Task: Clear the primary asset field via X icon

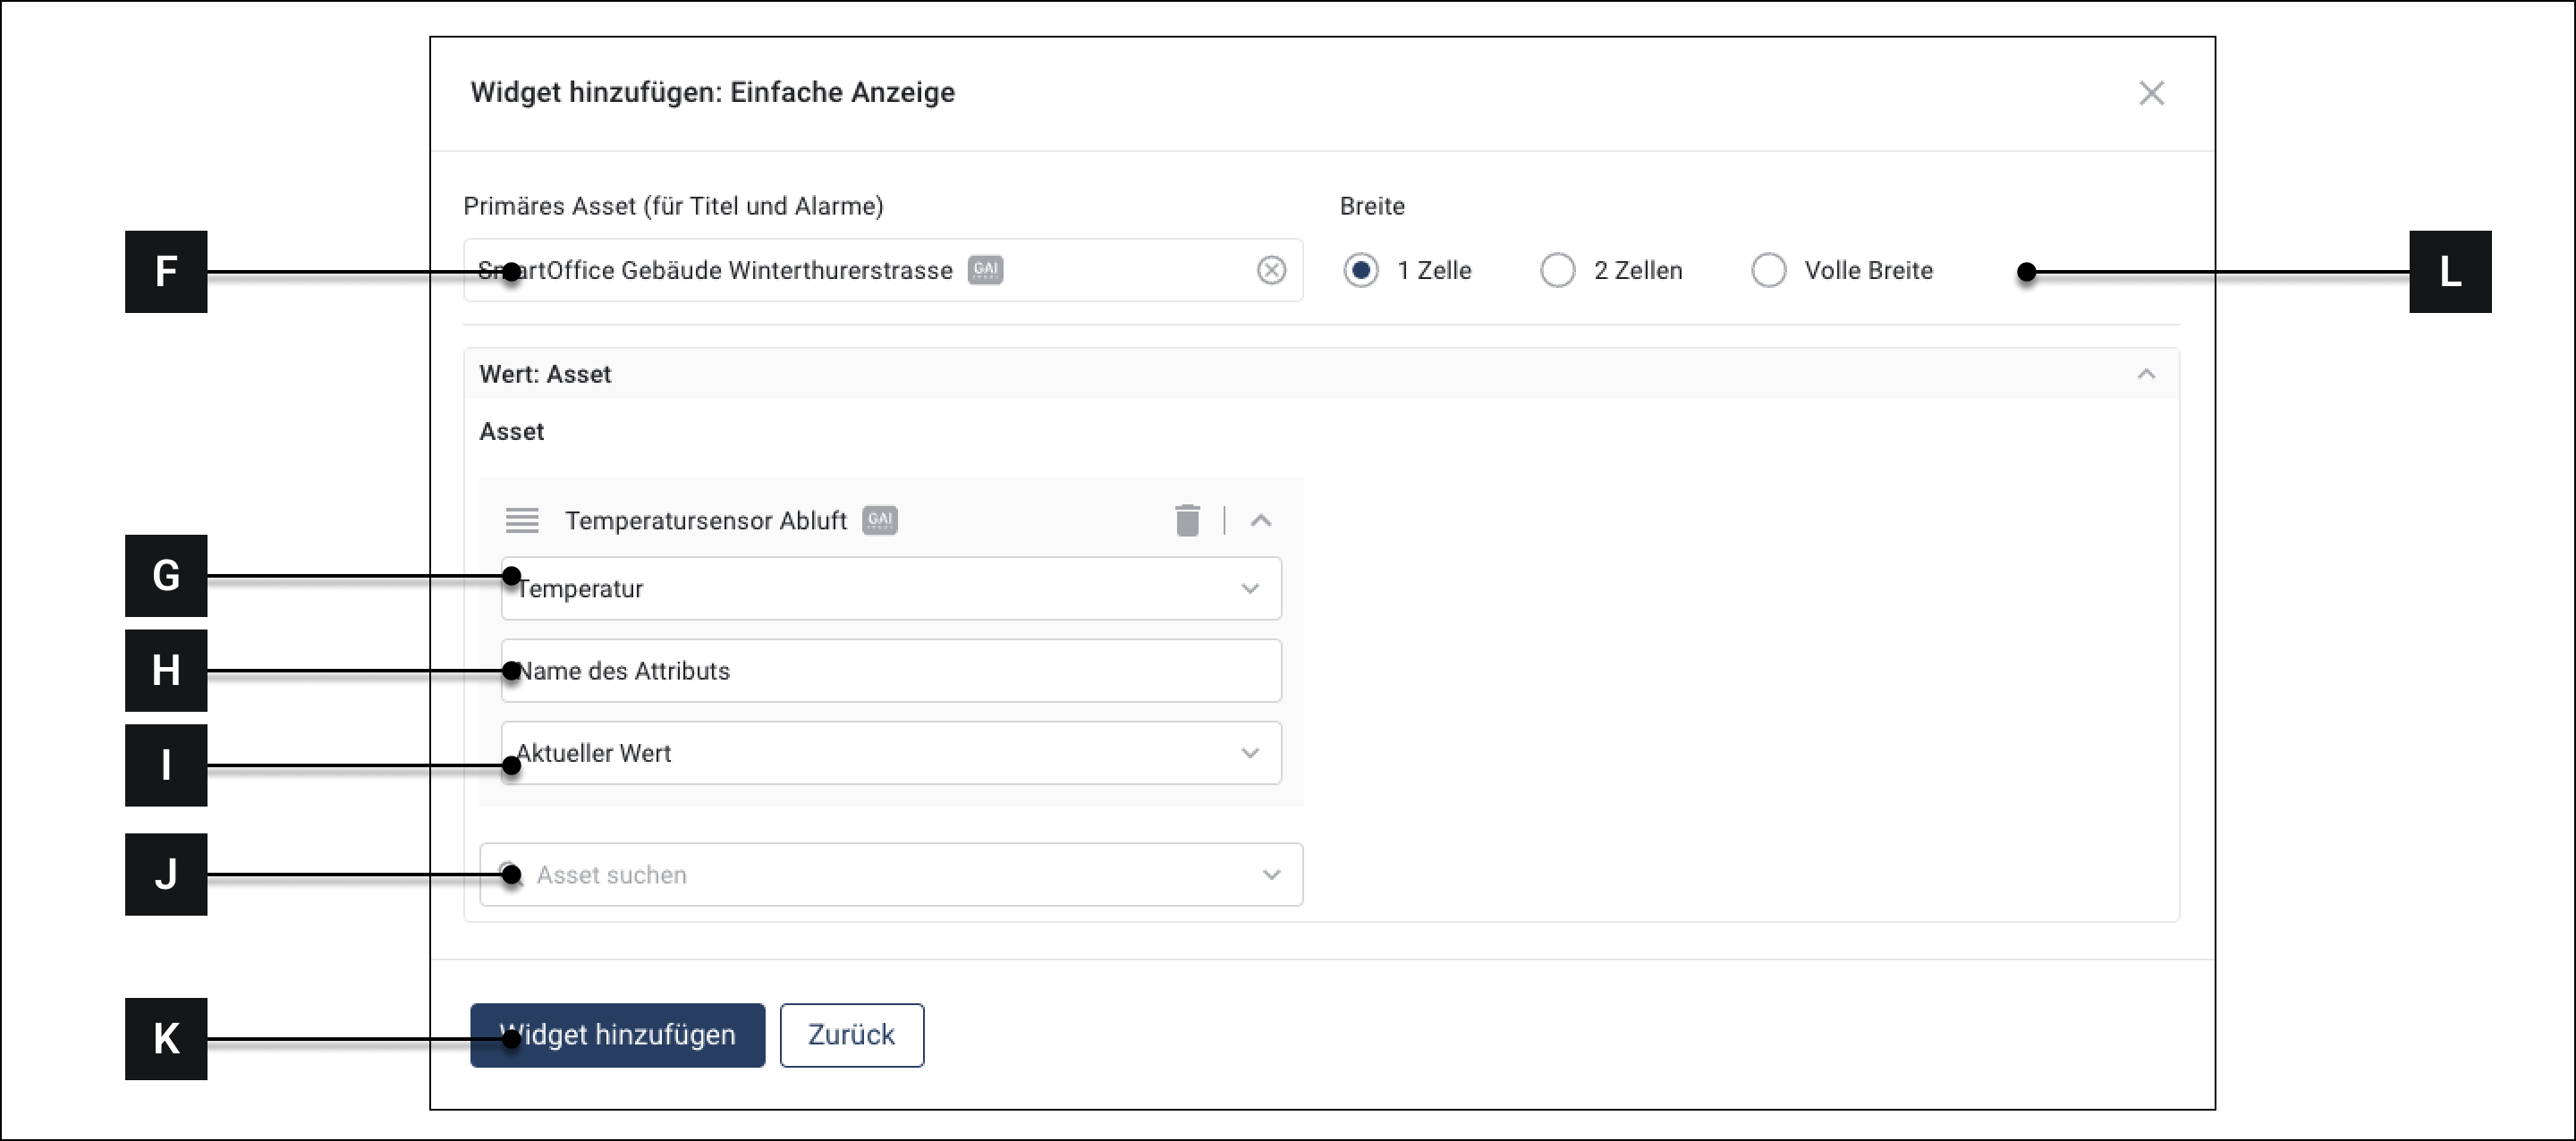Action: click(x=1271, y=270)
